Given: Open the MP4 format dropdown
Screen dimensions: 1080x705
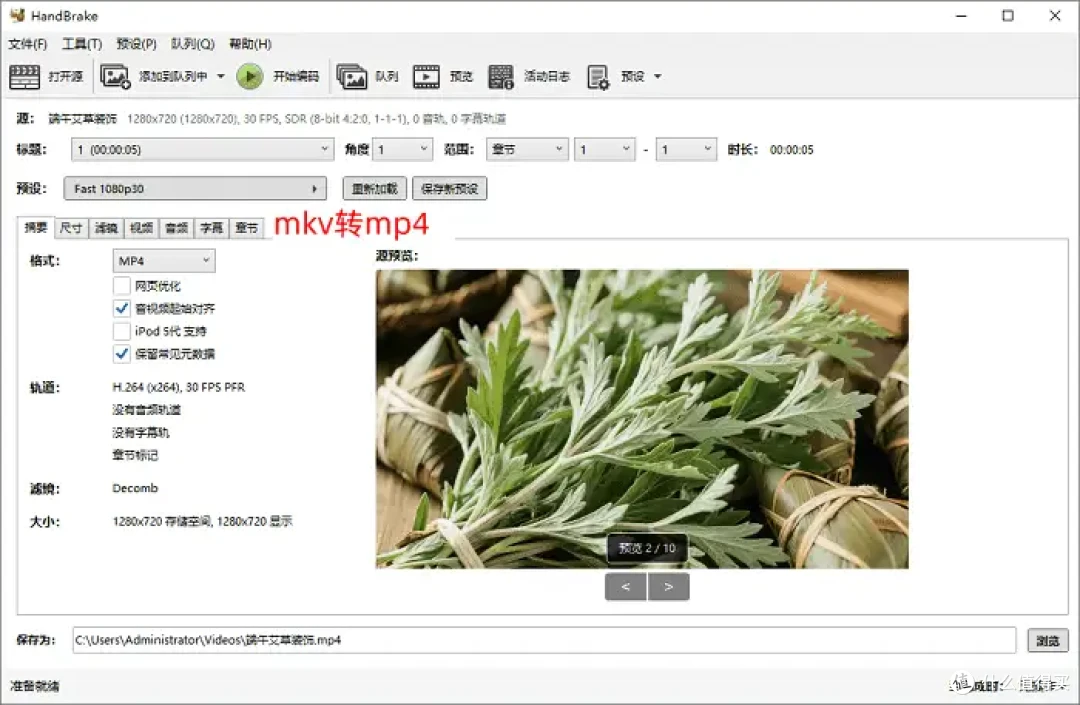Looking at the screenshot, I should pos(164,261).
